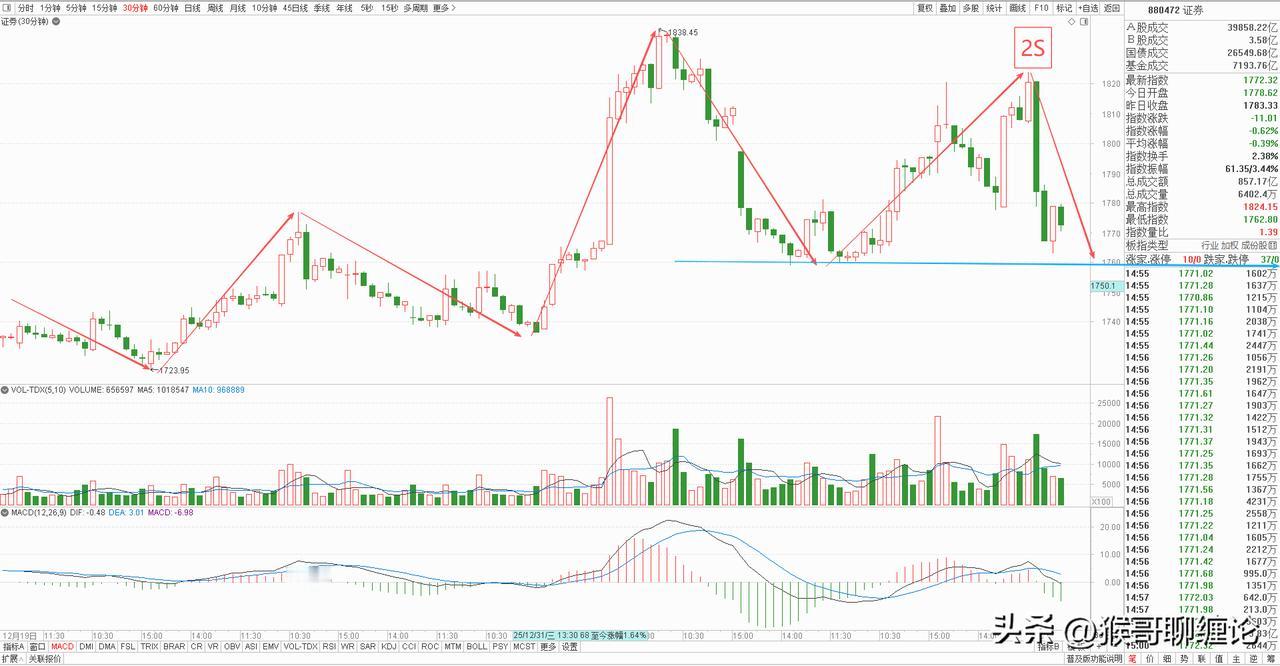Select the 1分钟 period

(50, 8)
